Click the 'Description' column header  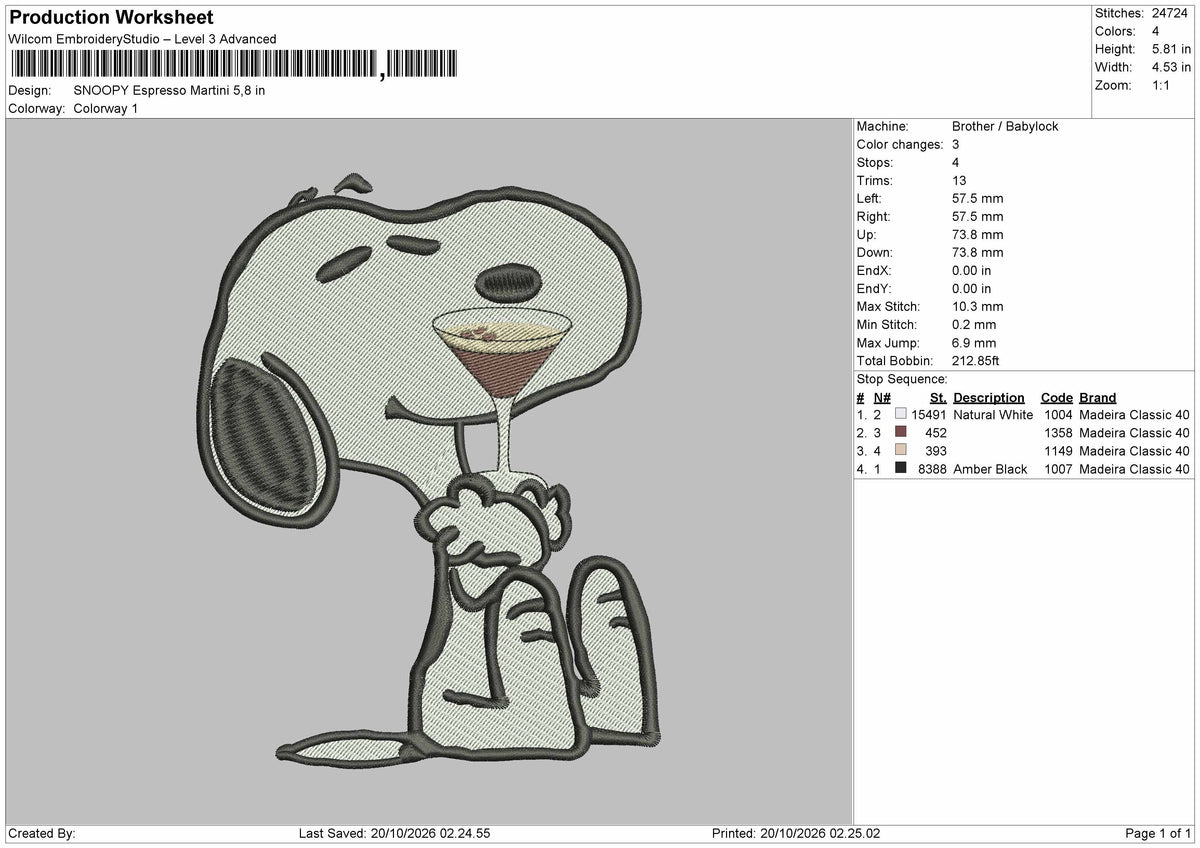[x=989, y=397]
